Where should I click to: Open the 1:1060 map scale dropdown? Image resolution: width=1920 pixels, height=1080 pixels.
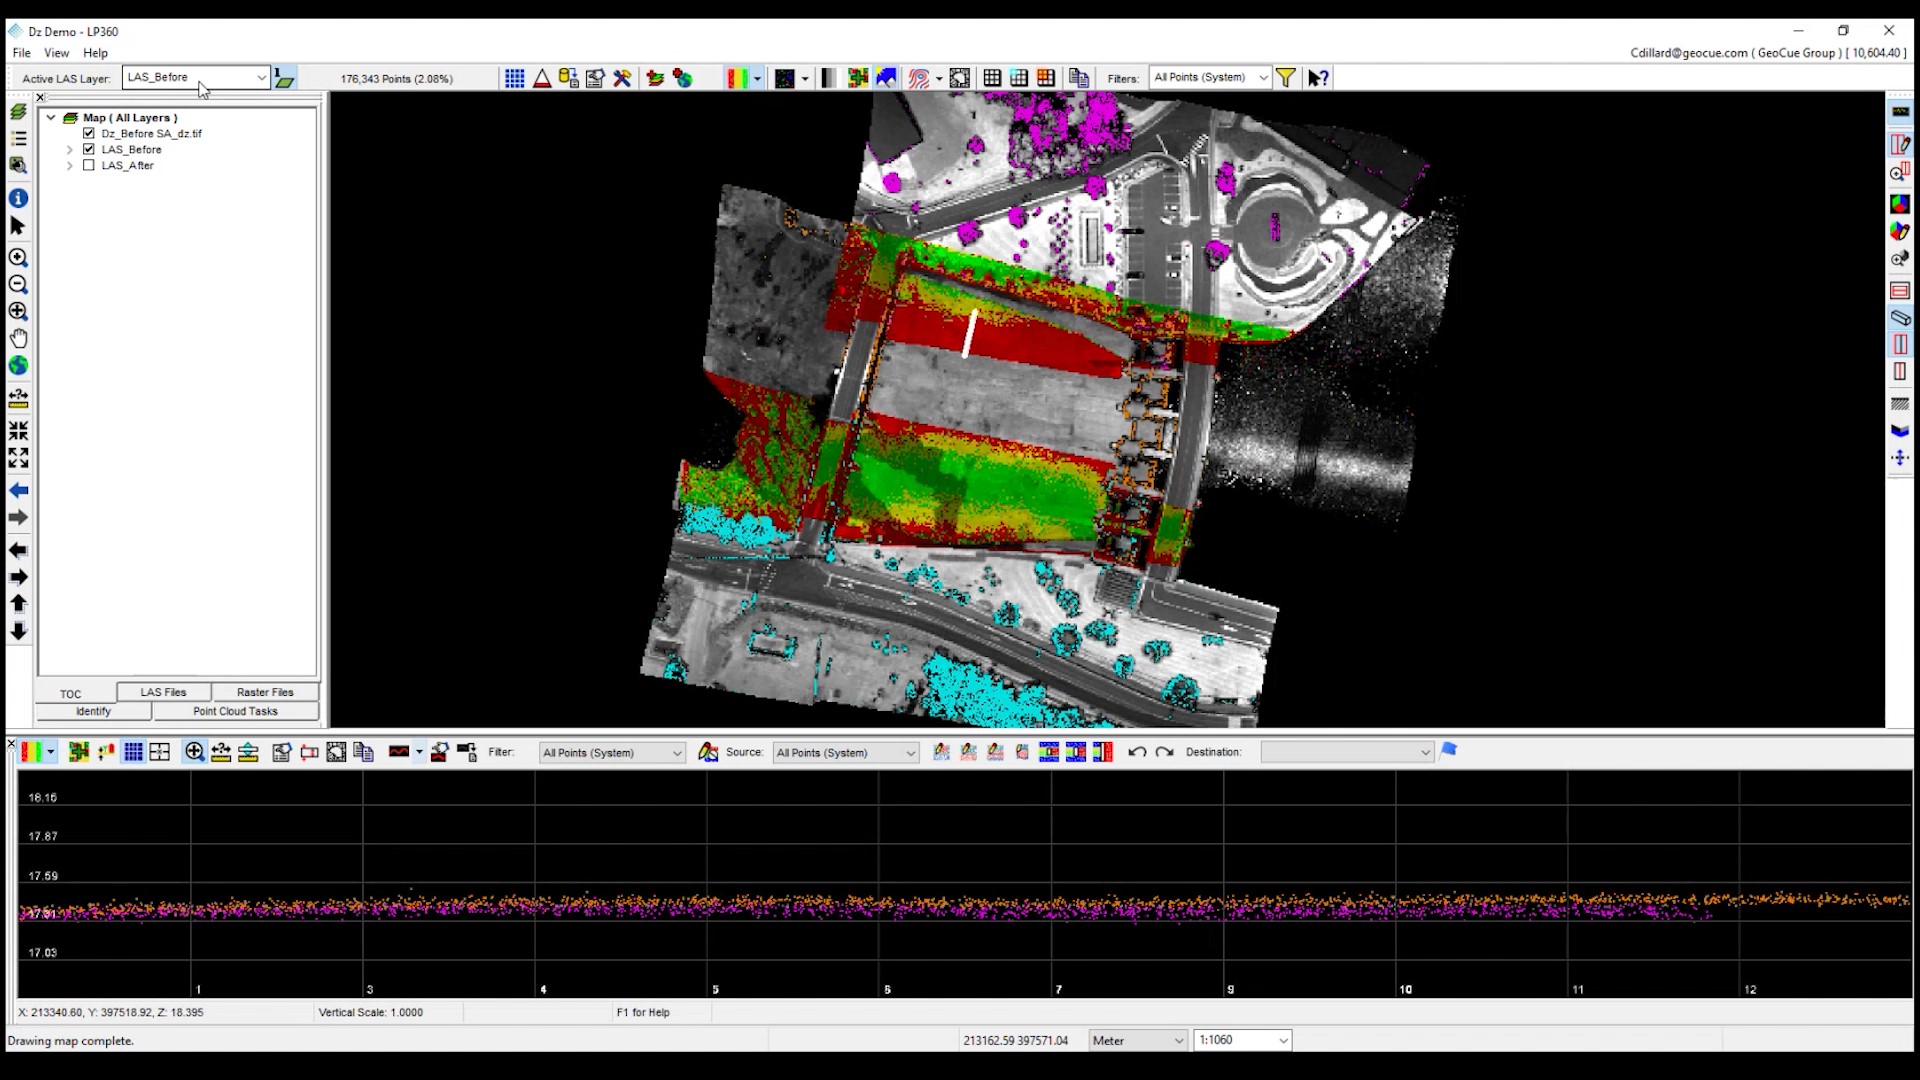tap(1283, 1041)
